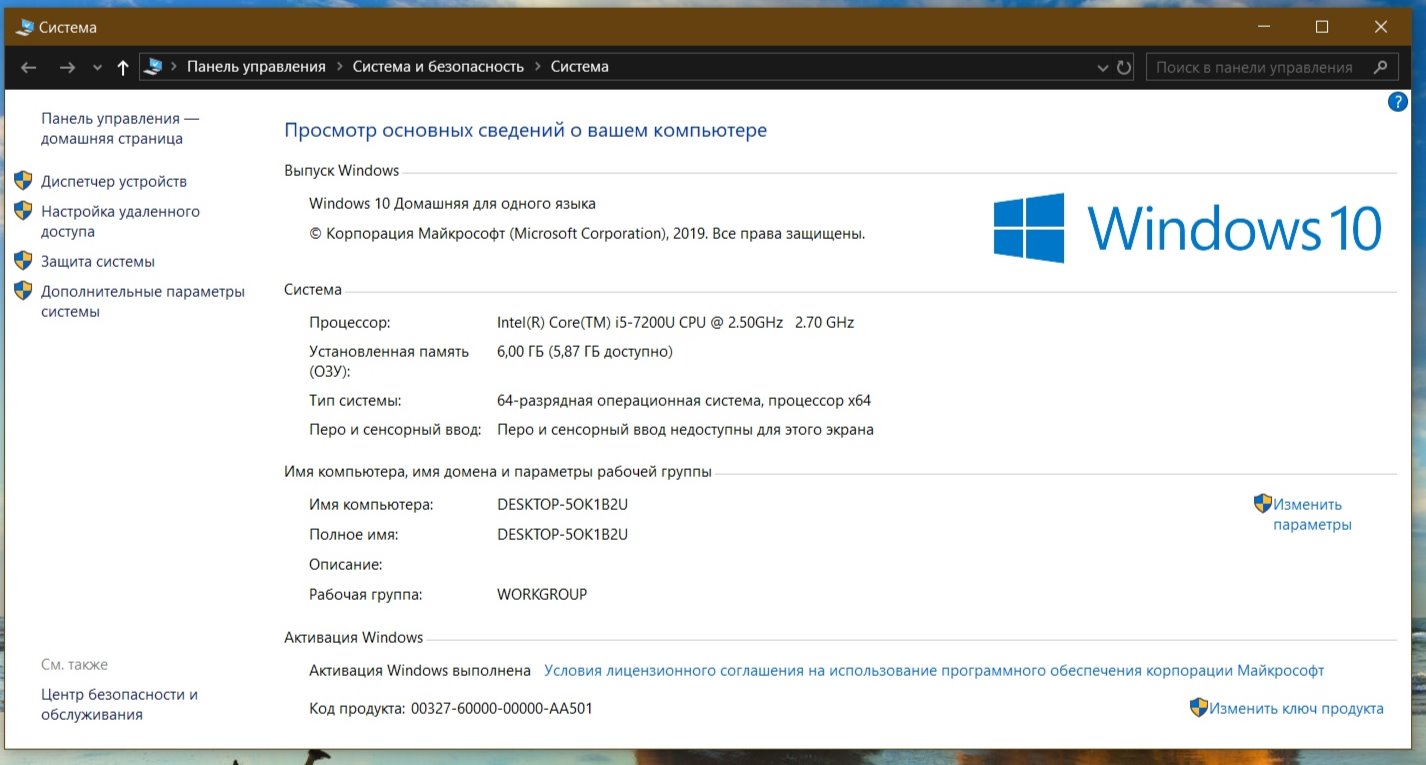Select WORKGROUP value
The height and width of the screenshot is (765, 1426).
coord(542,594)
